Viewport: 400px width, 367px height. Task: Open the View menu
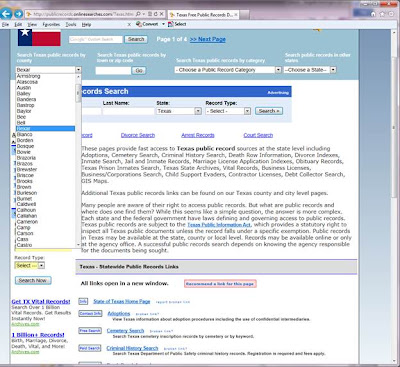(32, 24)
